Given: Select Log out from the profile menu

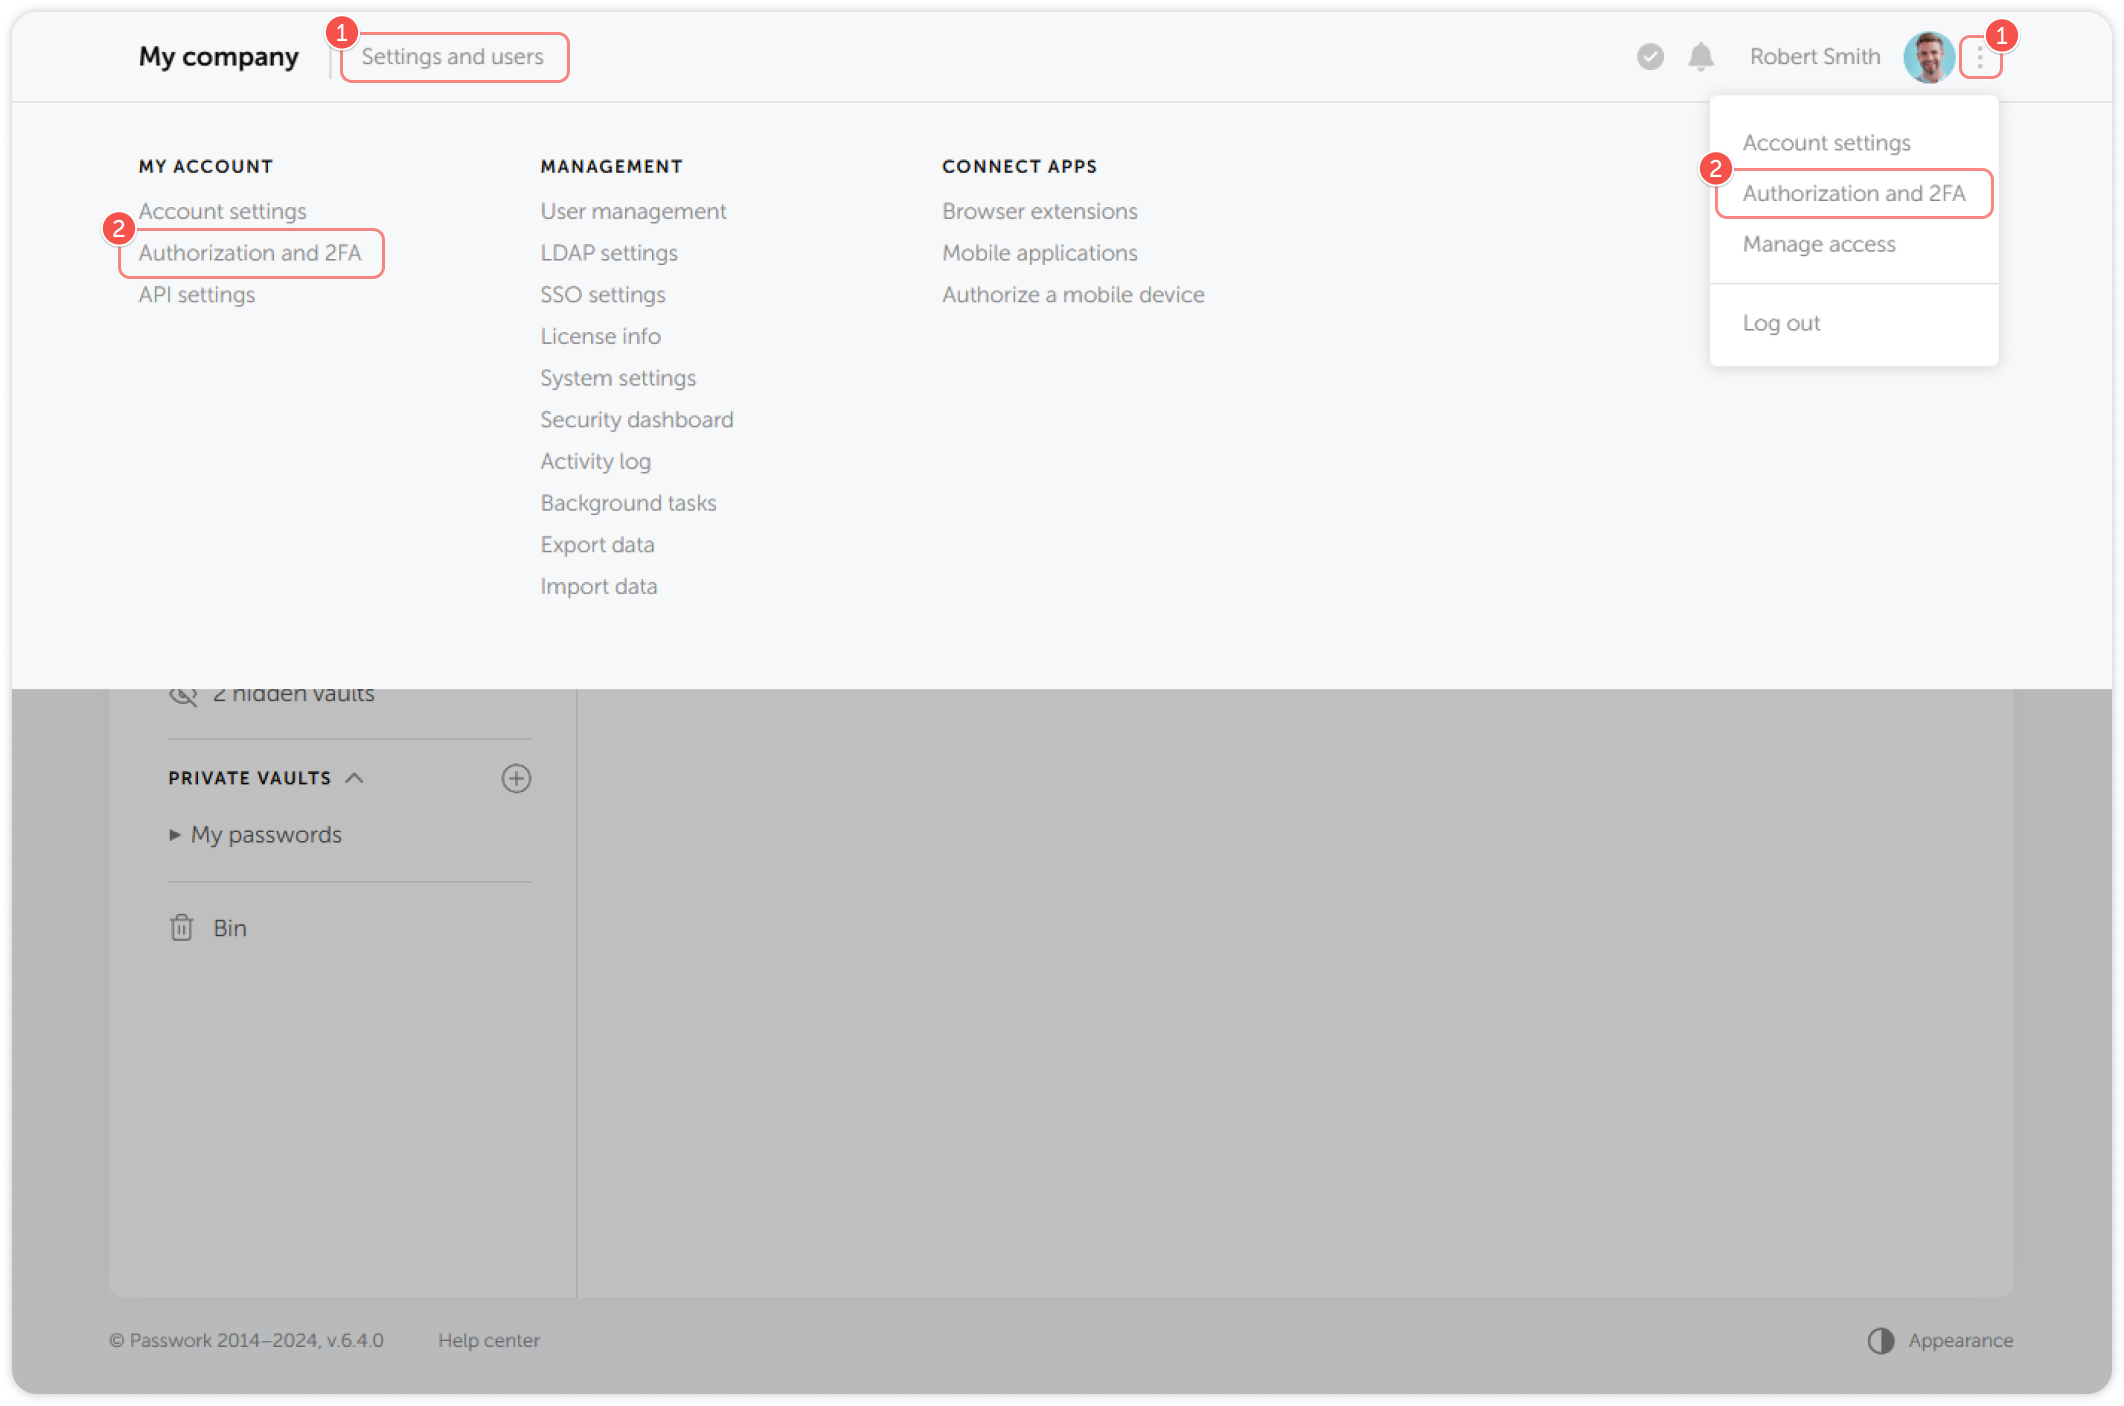Looking at the screenshot, I should pos(1781,323).
